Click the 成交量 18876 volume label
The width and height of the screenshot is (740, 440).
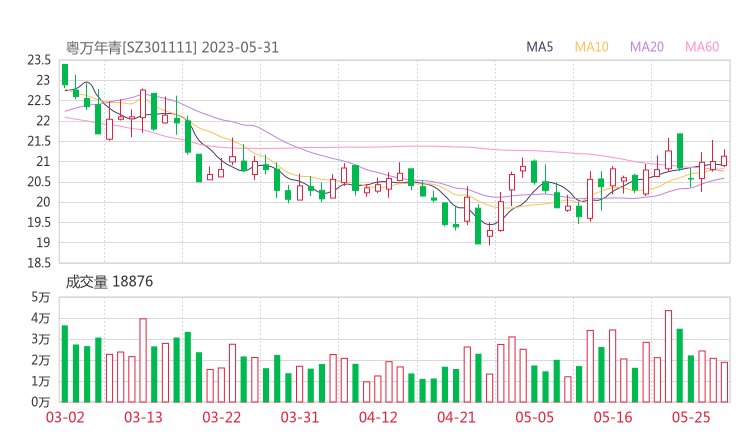tap(109, 282)
